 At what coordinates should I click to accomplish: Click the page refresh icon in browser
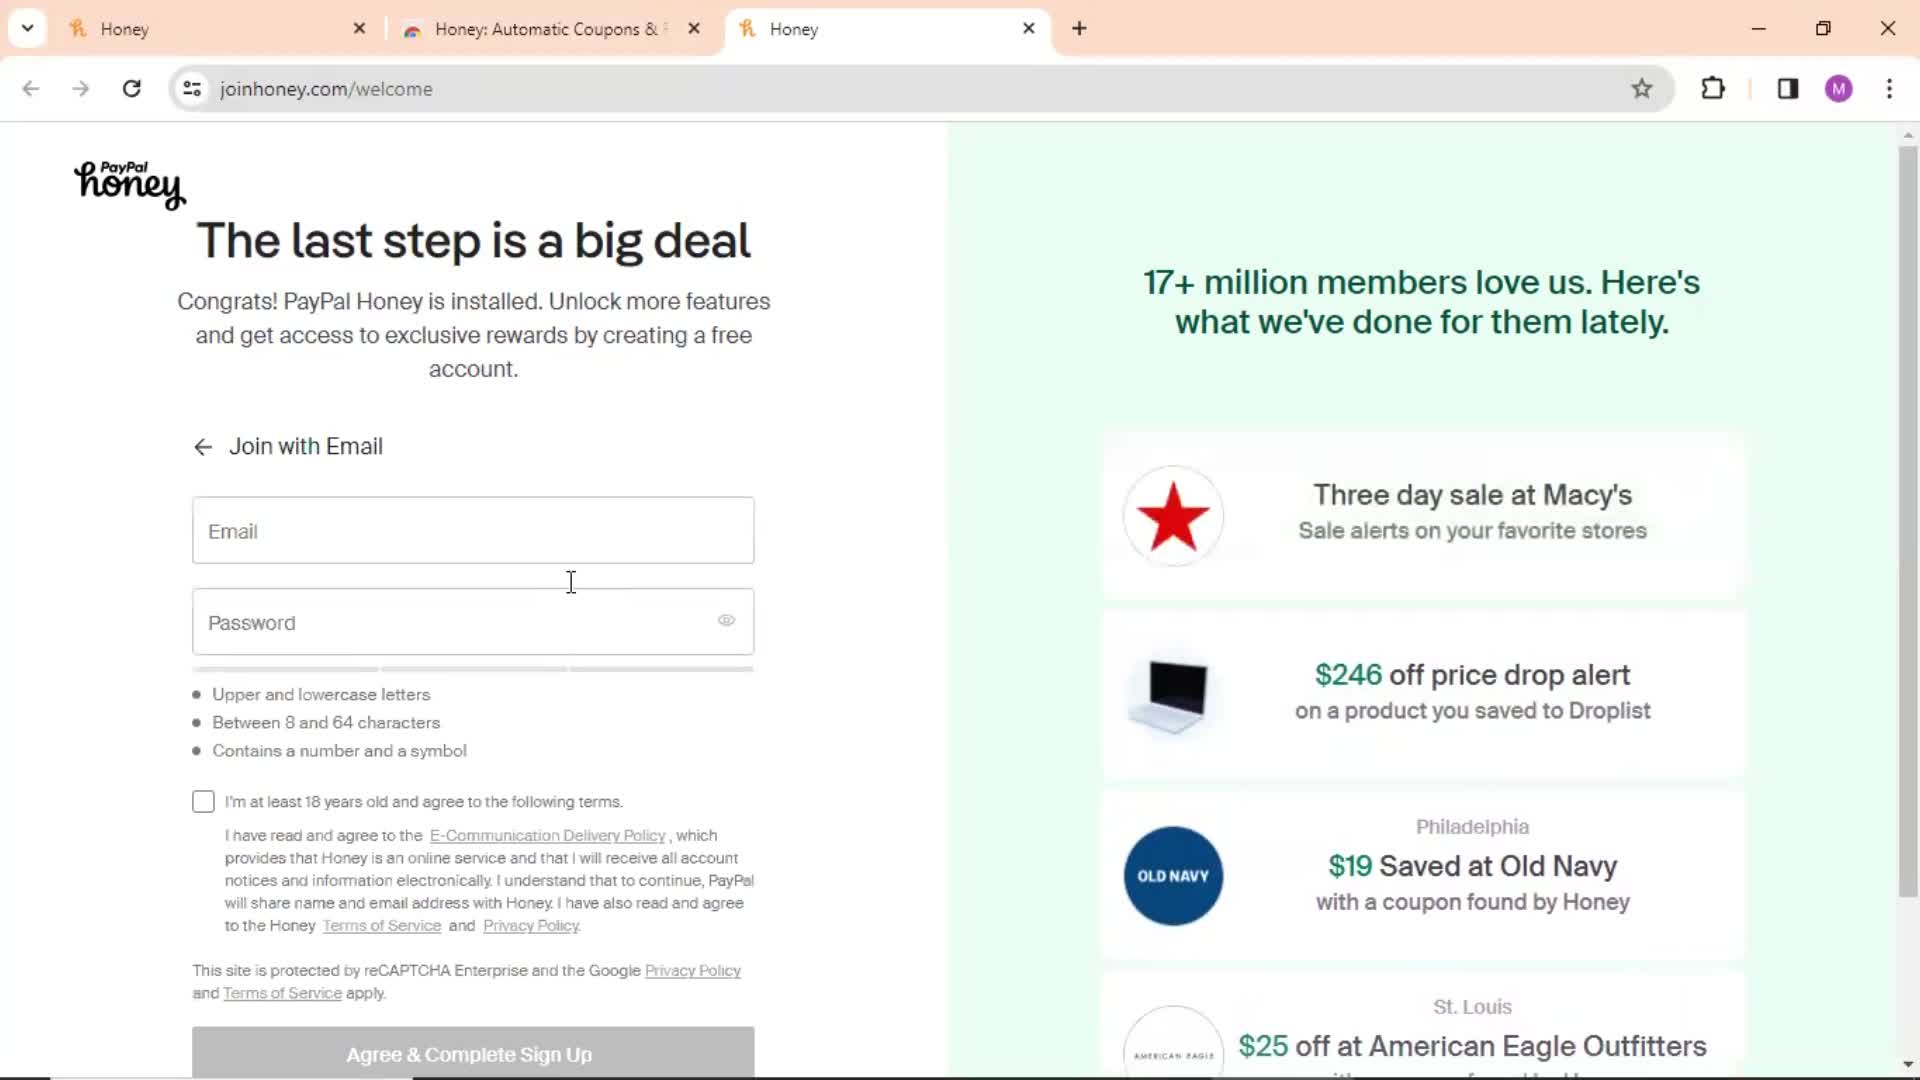click(132, 88)
